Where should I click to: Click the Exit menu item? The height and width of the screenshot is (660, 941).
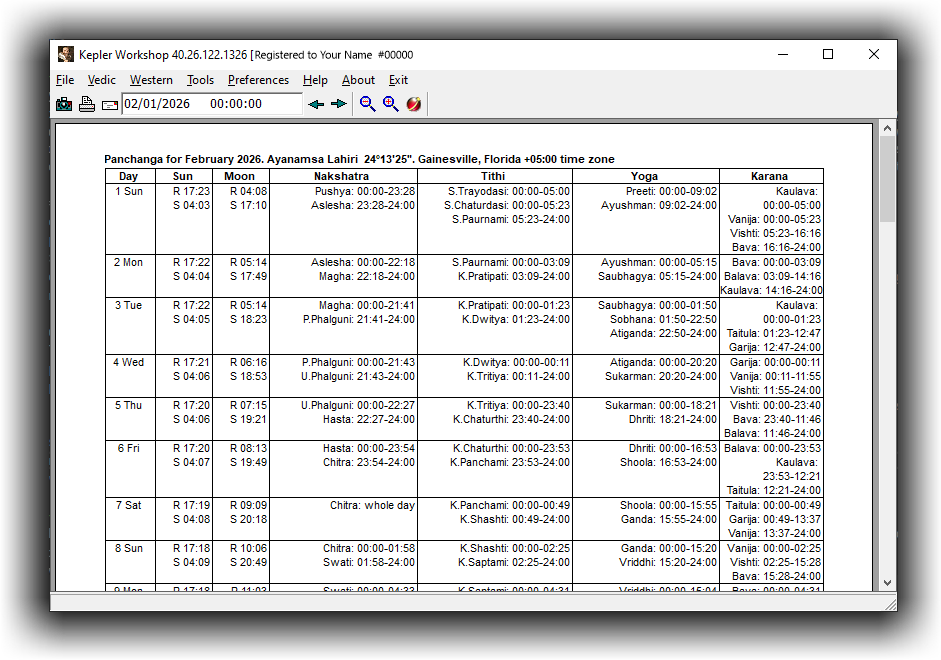[398, 80]
